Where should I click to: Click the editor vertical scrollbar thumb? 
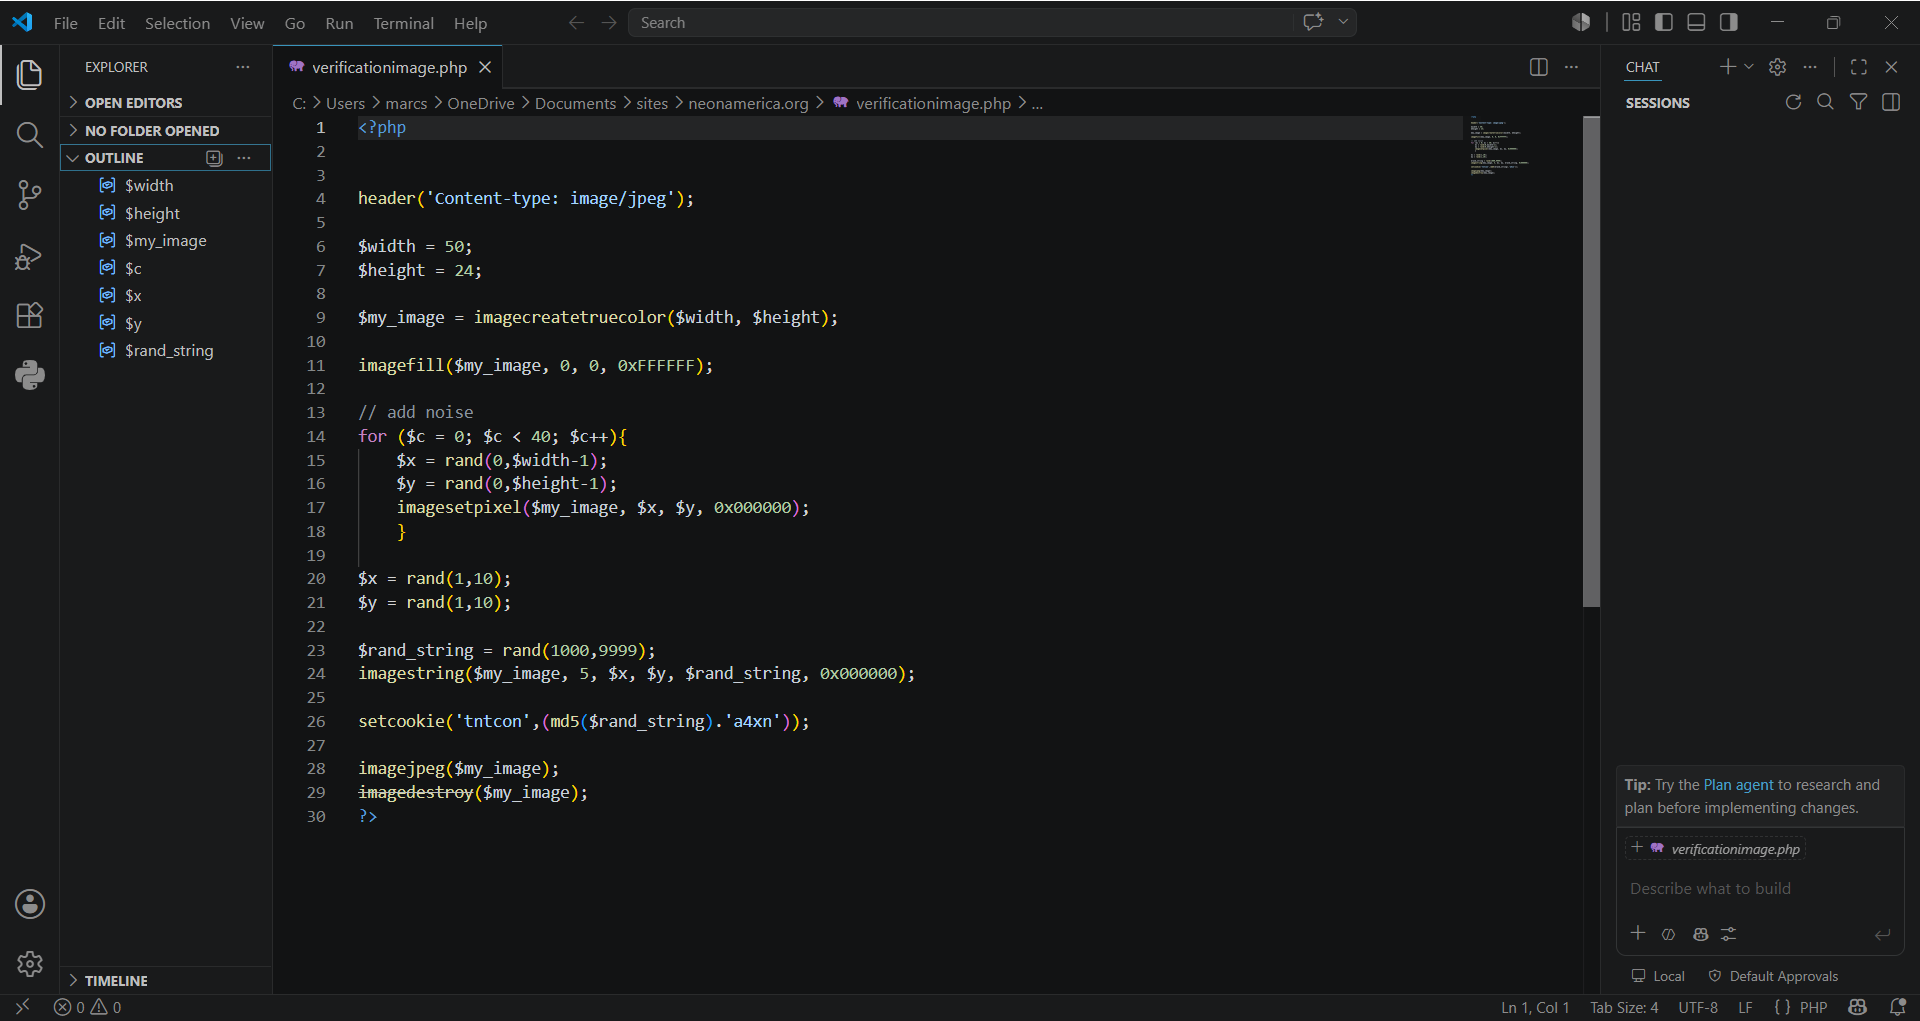[x=1591, y=361]
